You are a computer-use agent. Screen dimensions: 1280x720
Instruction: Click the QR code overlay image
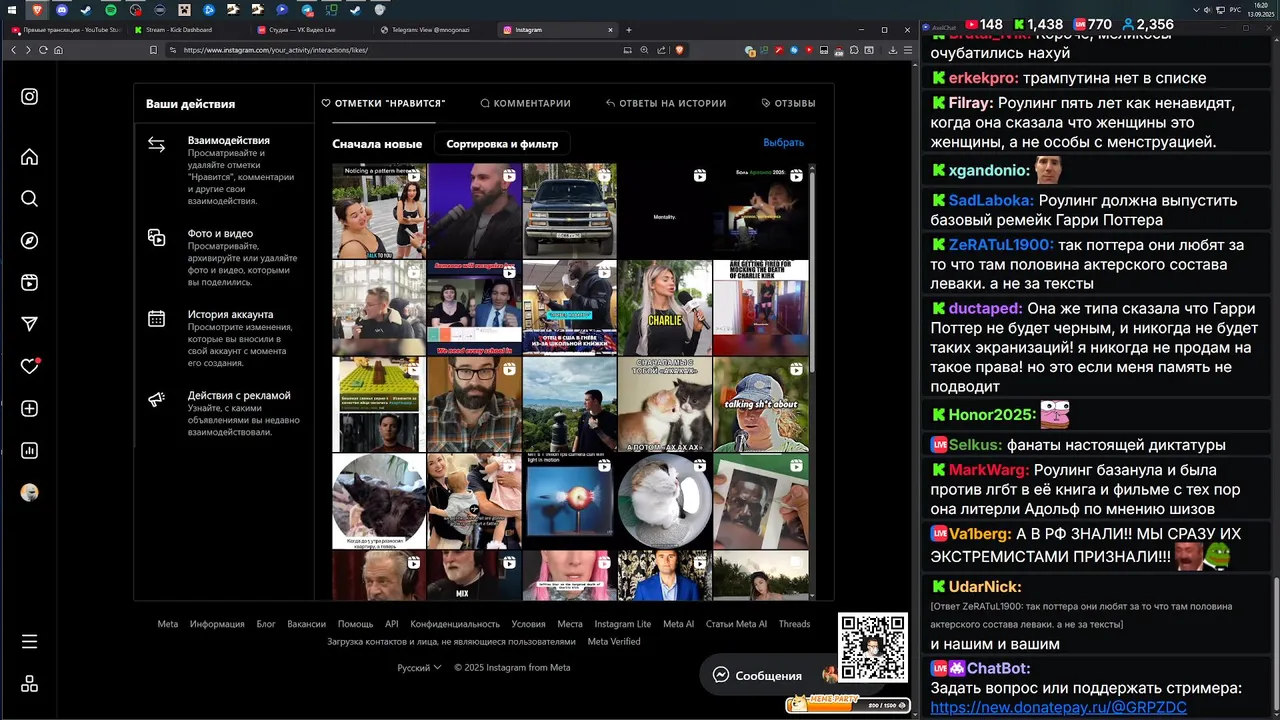[x=872, y=647]
